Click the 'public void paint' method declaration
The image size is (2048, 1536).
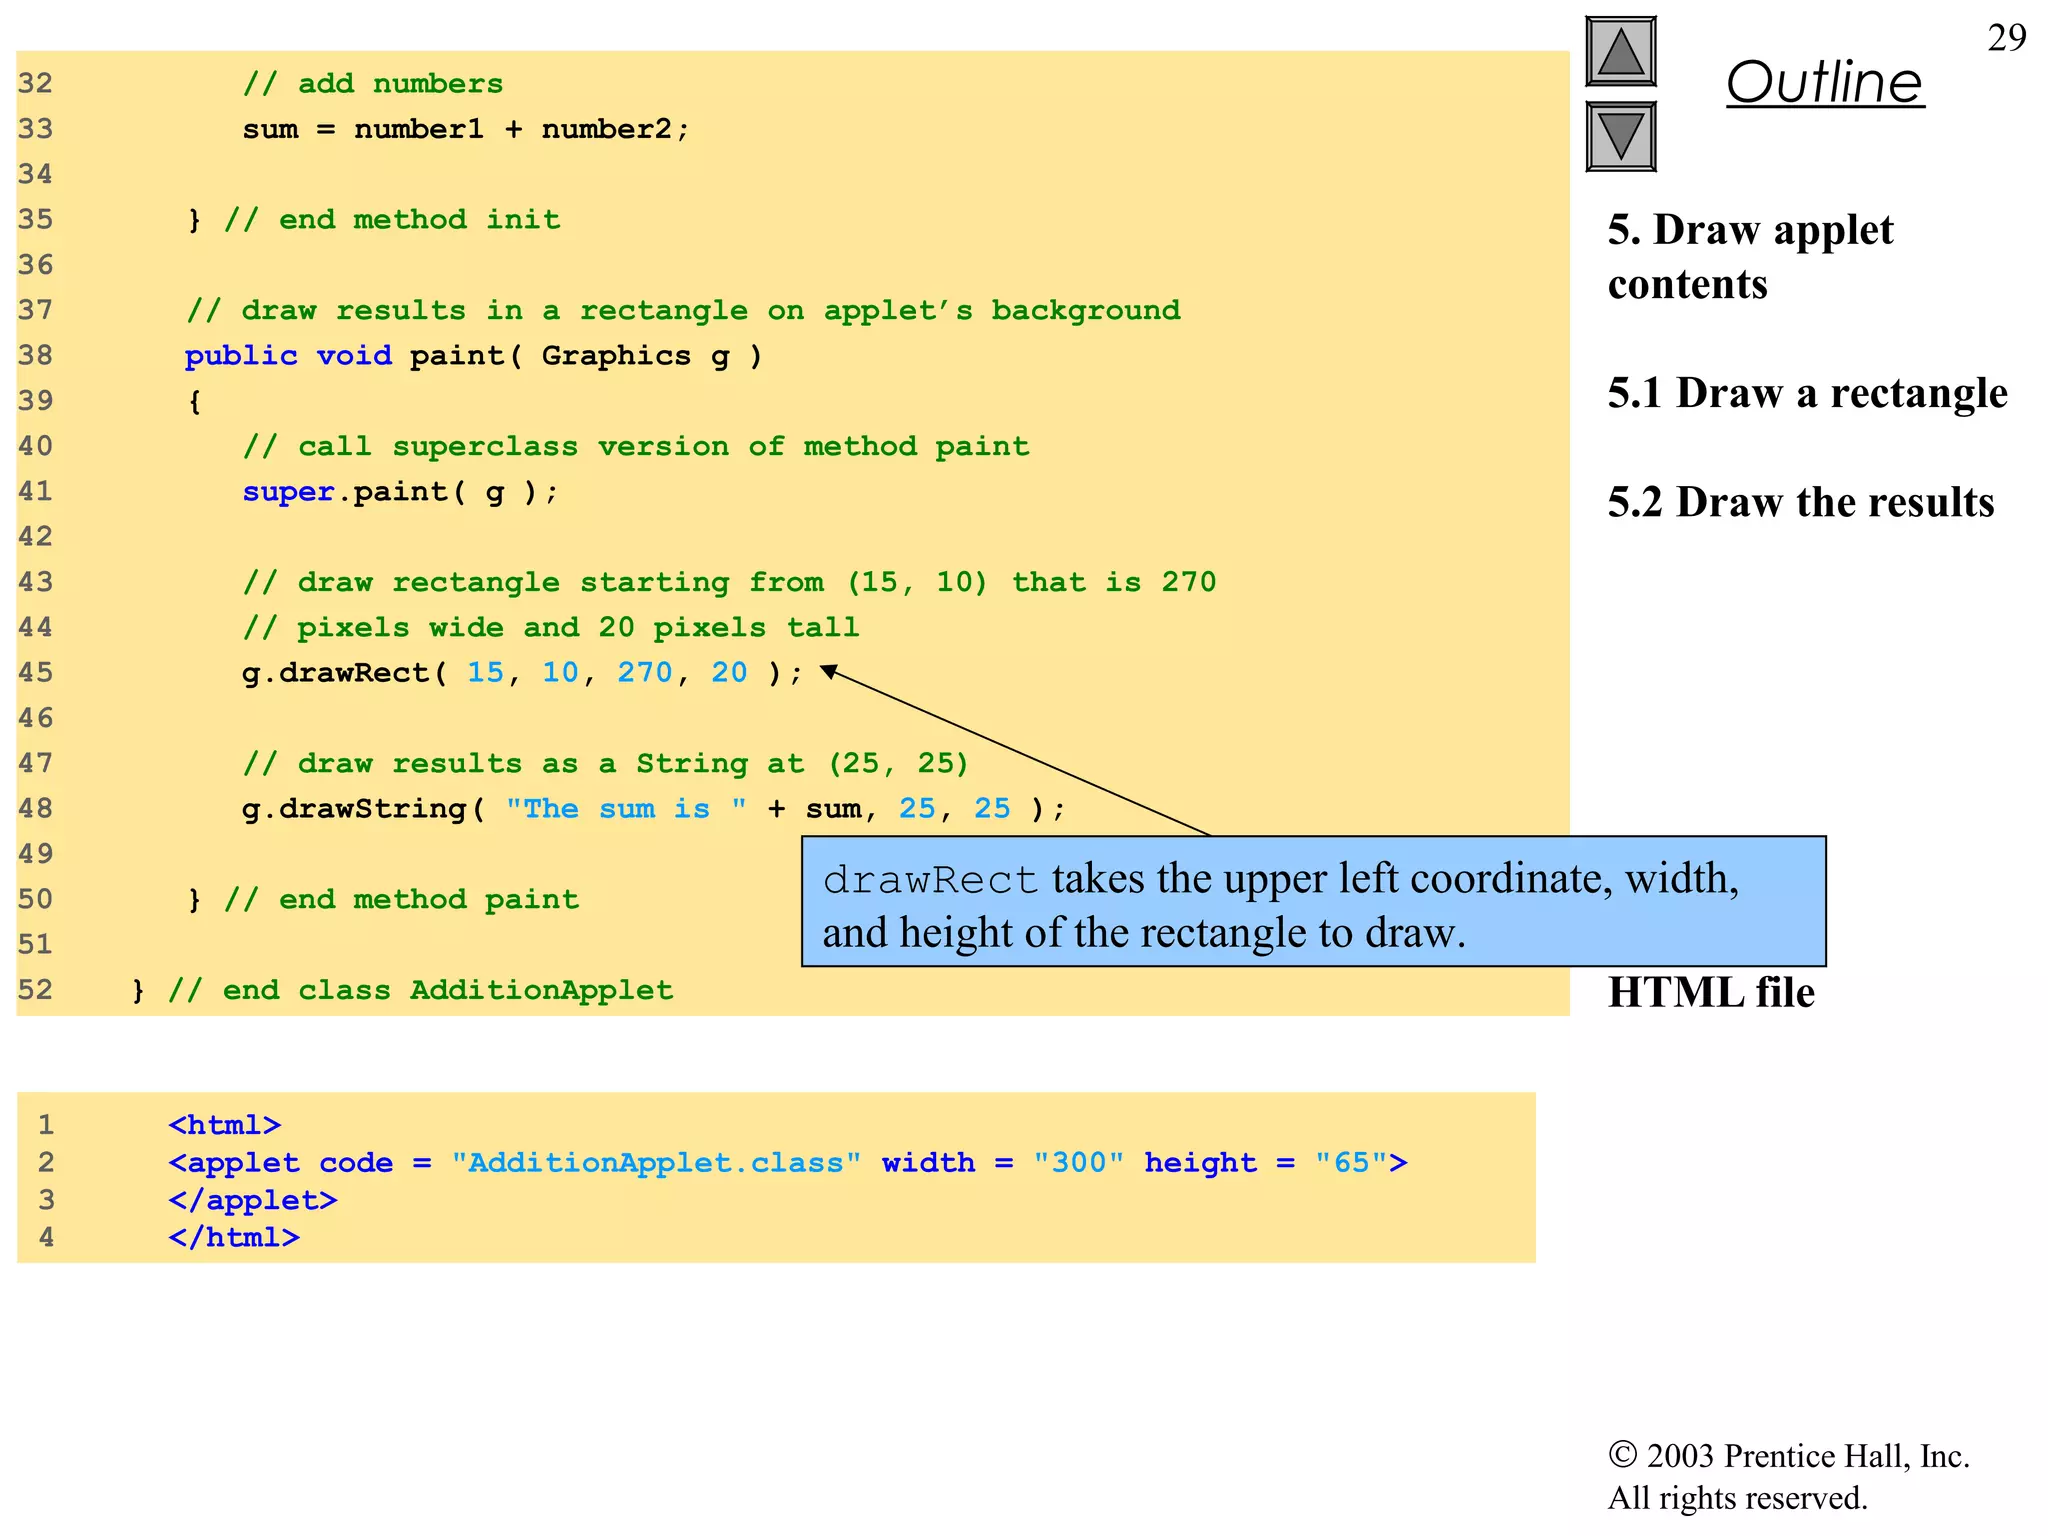[473, 356]
